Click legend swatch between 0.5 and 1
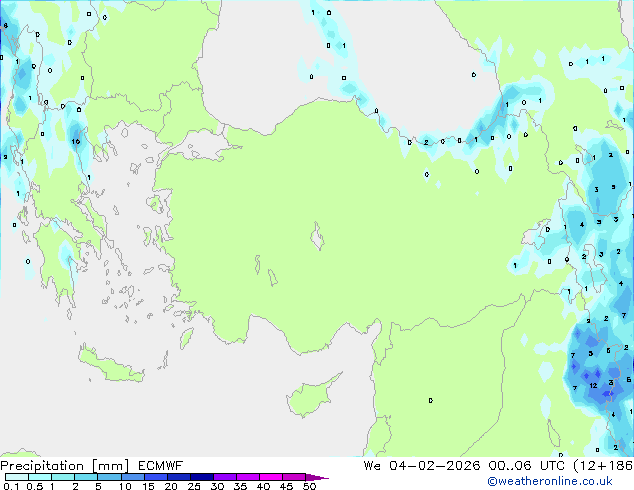This screenshot has width=634, height=490. [x=40, y=477]
